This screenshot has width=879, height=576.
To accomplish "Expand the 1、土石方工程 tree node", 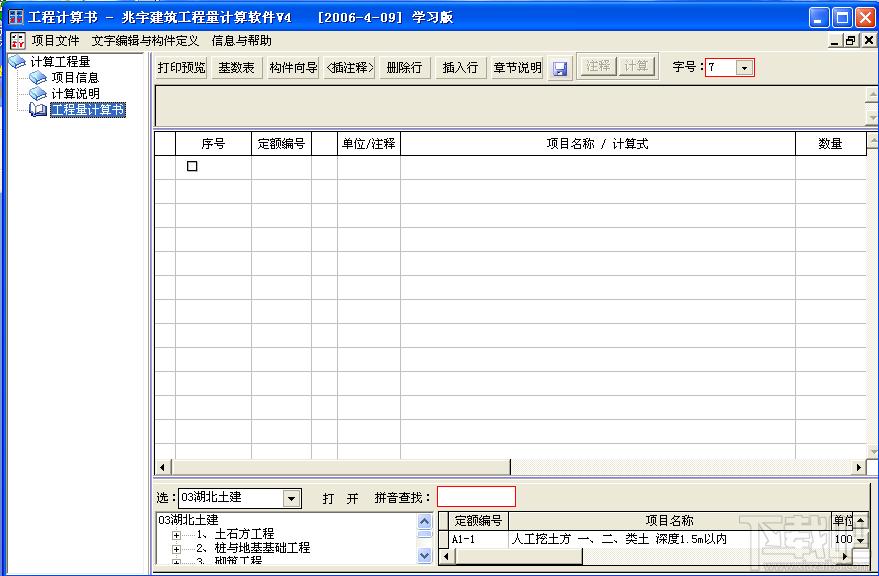I will click(x=176, y=535).
